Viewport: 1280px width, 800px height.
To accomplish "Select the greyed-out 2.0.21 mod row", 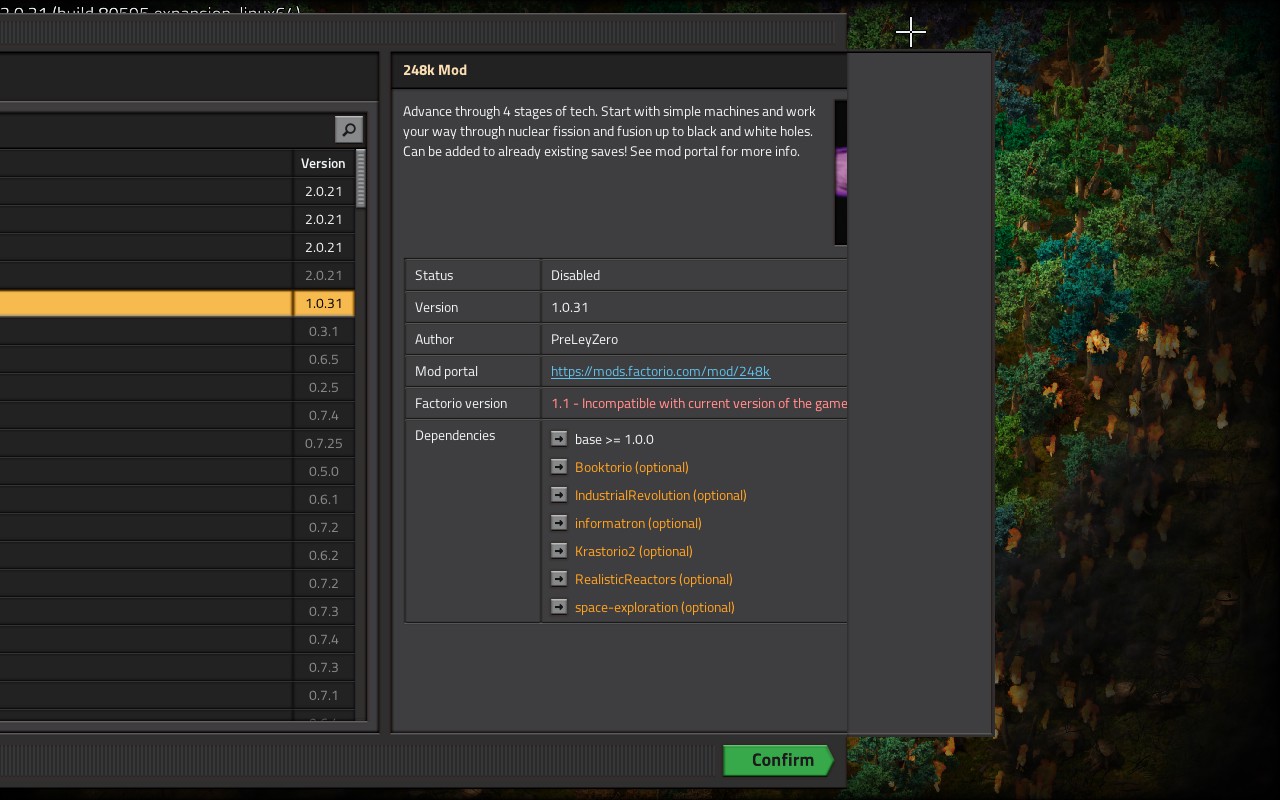I will [177, 275].
